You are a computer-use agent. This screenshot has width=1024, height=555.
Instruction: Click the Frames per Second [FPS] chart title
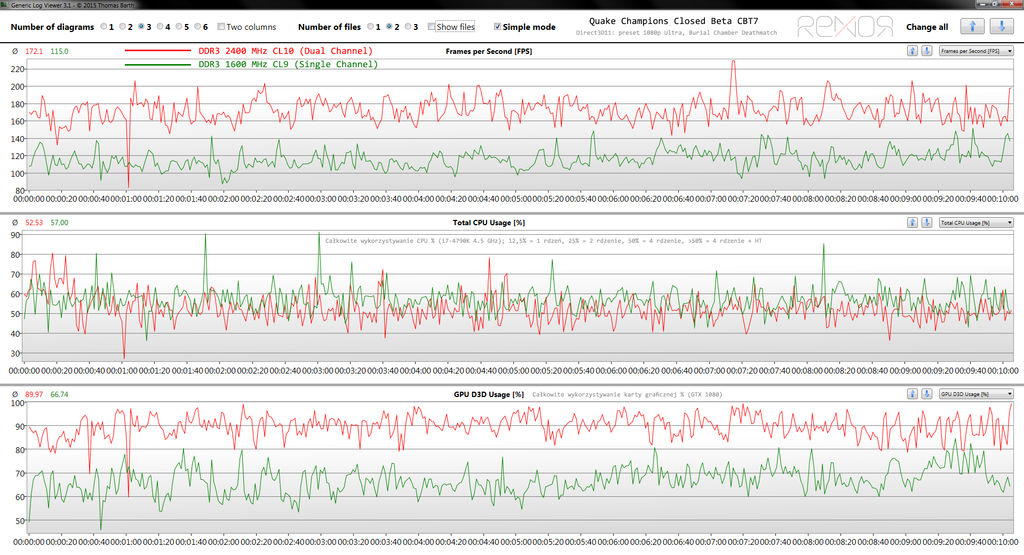488,51
